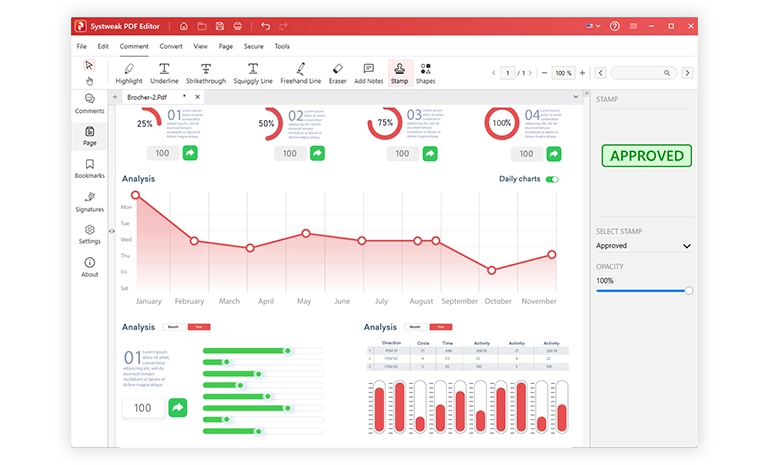Adjust the stamp Opacity slider

tap(688, 290)
